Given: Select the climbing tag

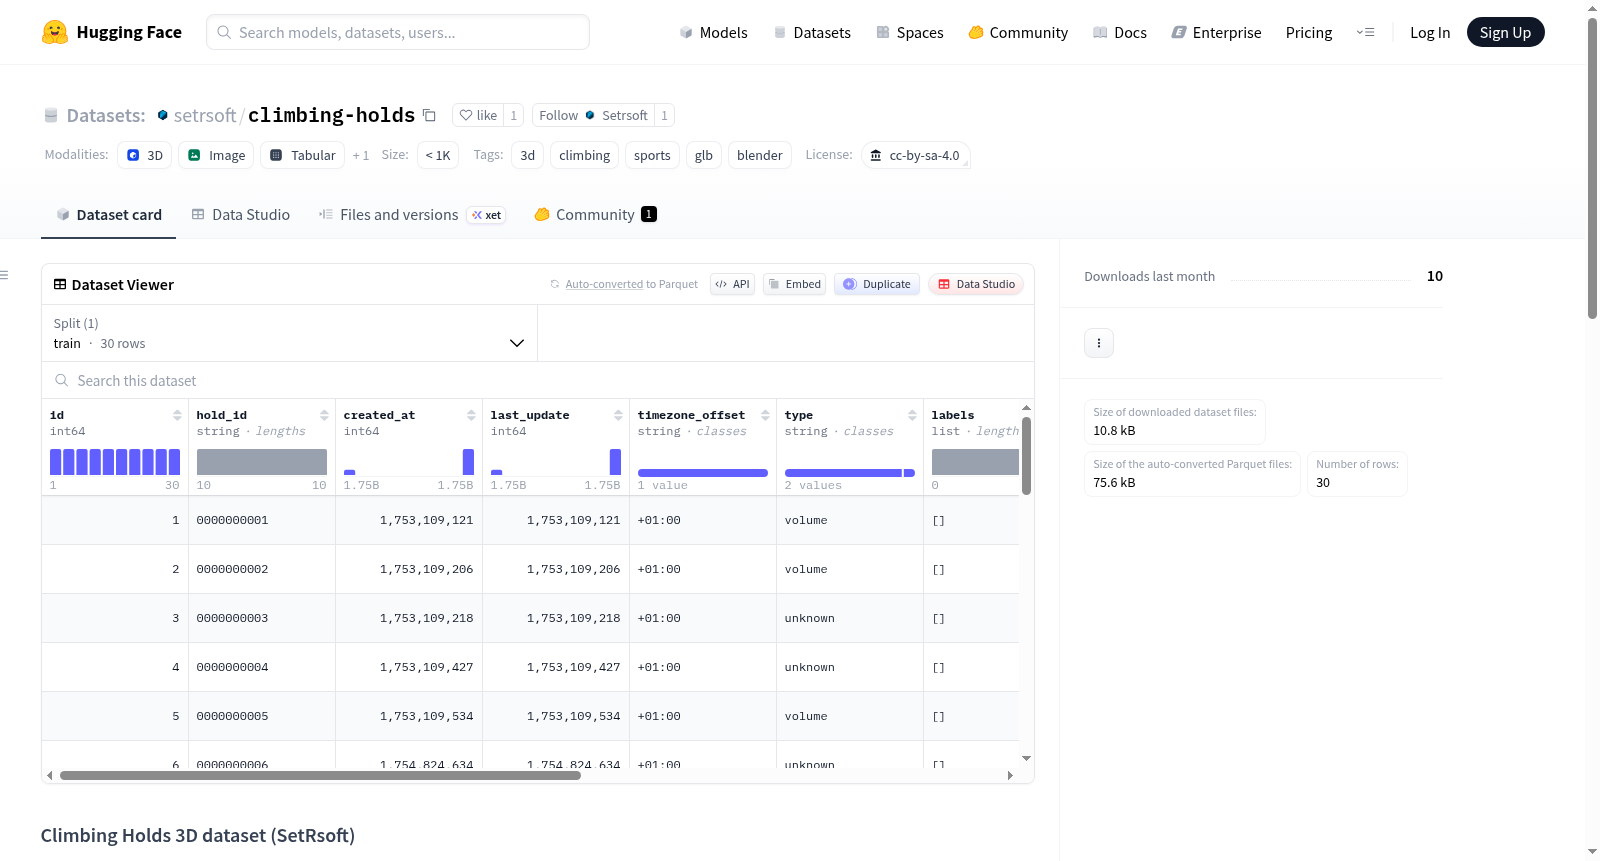Looking at the screenshot, I should [x=584, y=155].
